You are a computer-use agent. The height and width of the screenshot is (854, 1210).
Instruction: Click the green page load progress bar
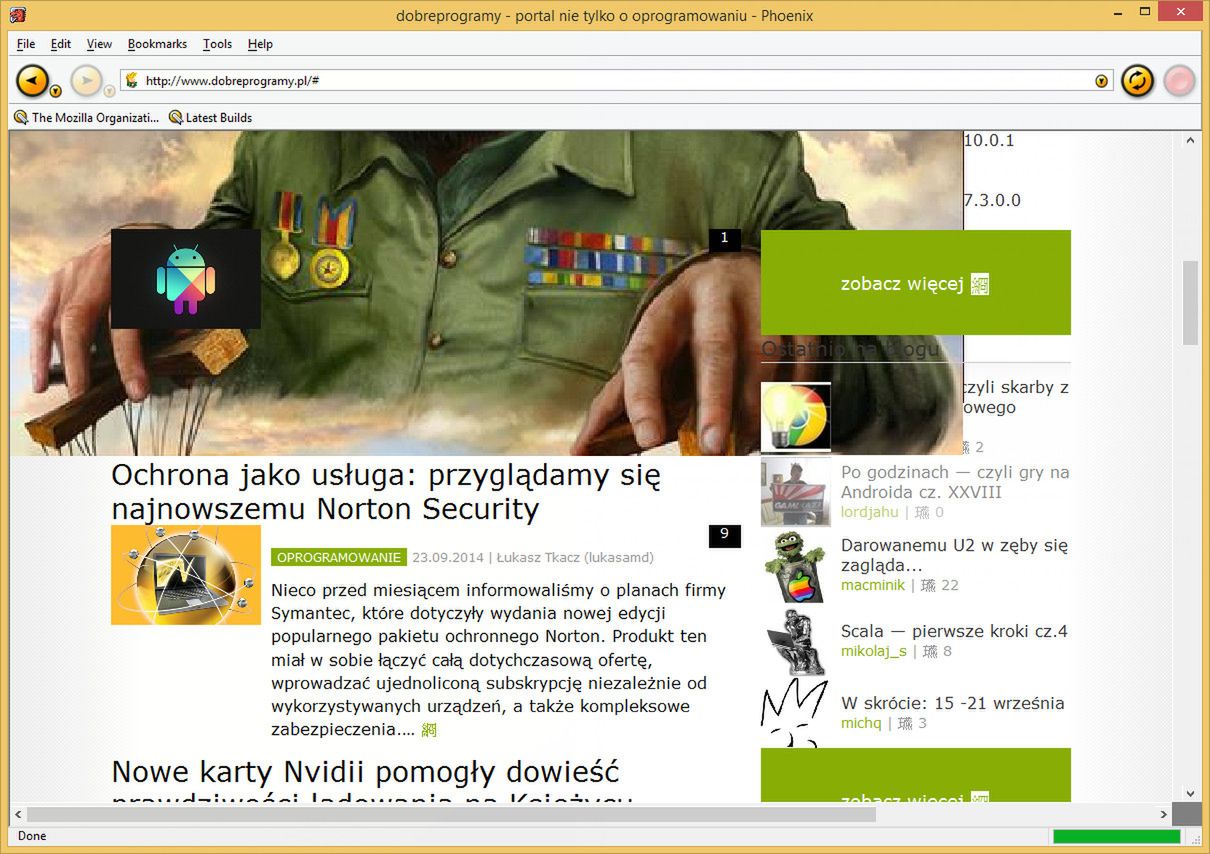(1117, 836)
